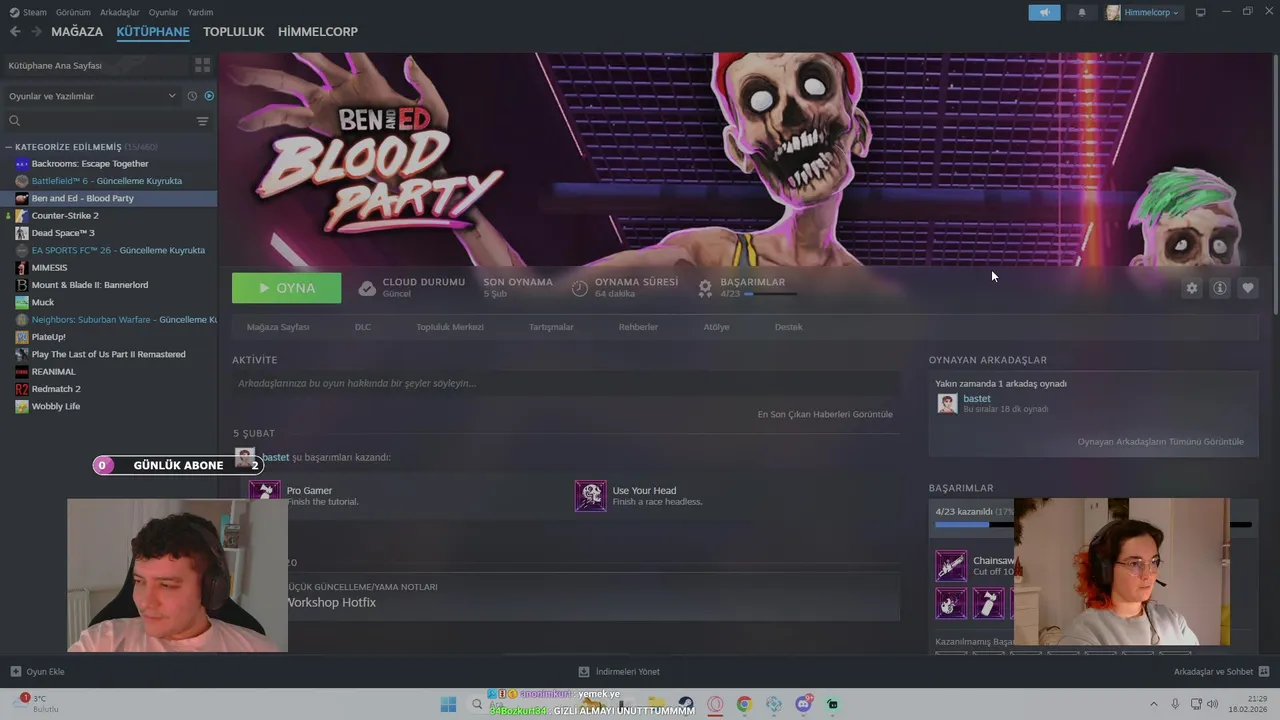Open the Görünüm menu
This screenshot has height=720, width=1280.
click(x=73, y=12)
